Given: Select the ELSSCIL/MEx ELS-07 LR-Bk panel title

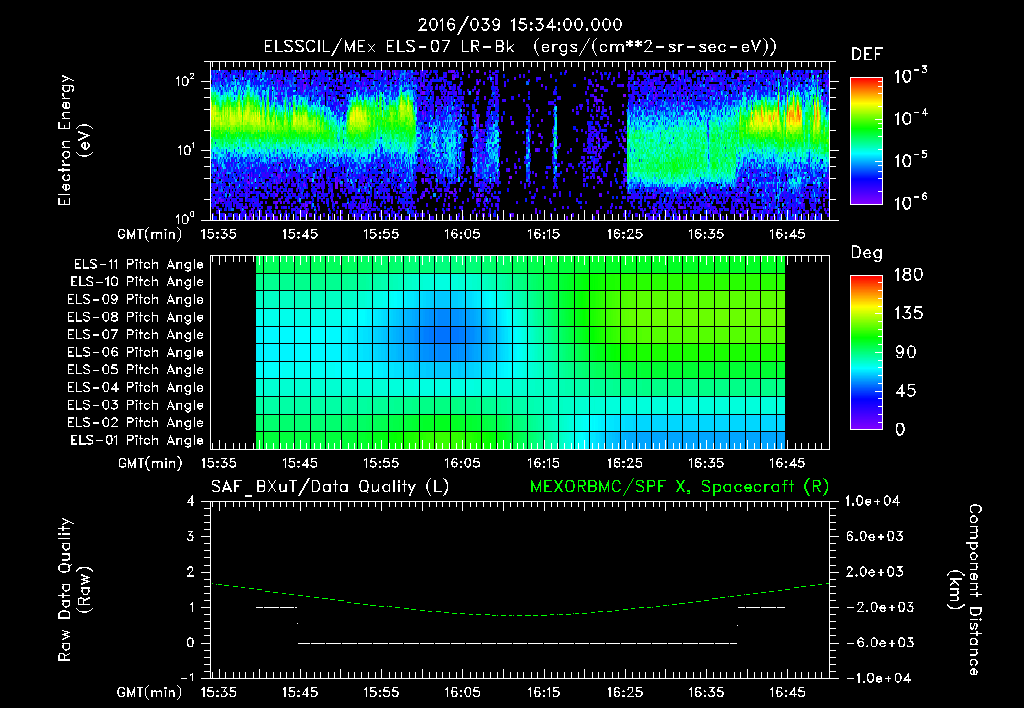Looking at the screenshot, I should click(x=520, y=47).
